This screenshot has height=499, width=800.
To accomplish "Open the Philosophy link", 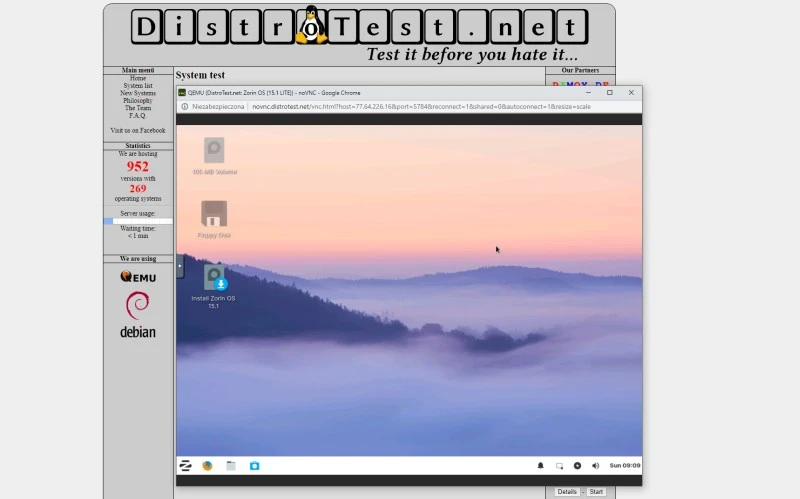I will [138, 101].
